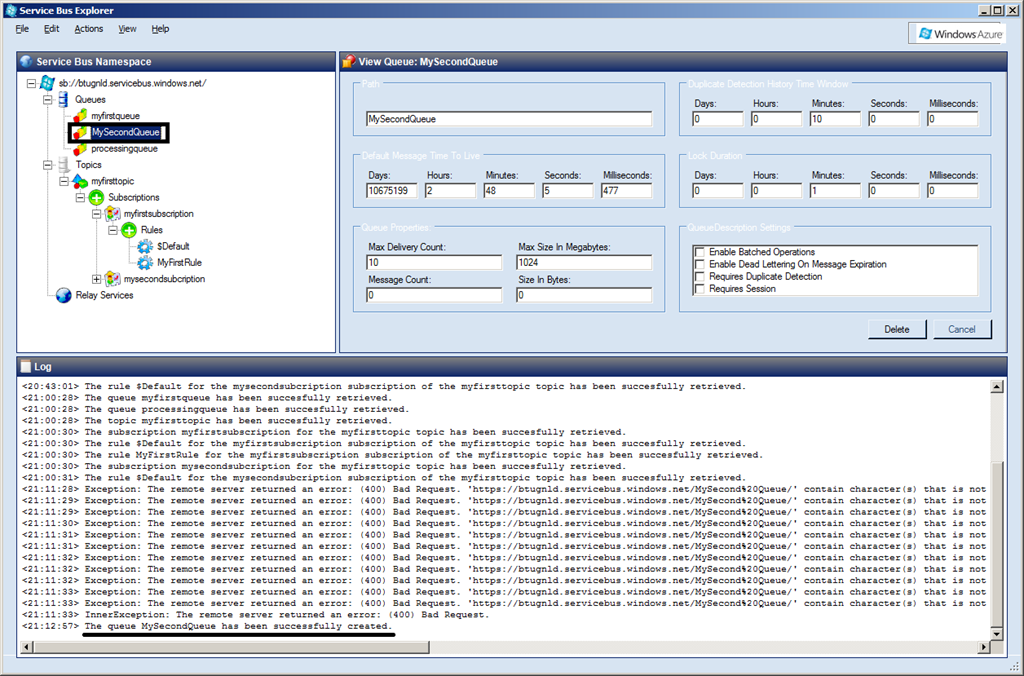
Task: Click the Service Bus Namespace panel globe icon
Action: pyautogui.click(x=26, y=61)
